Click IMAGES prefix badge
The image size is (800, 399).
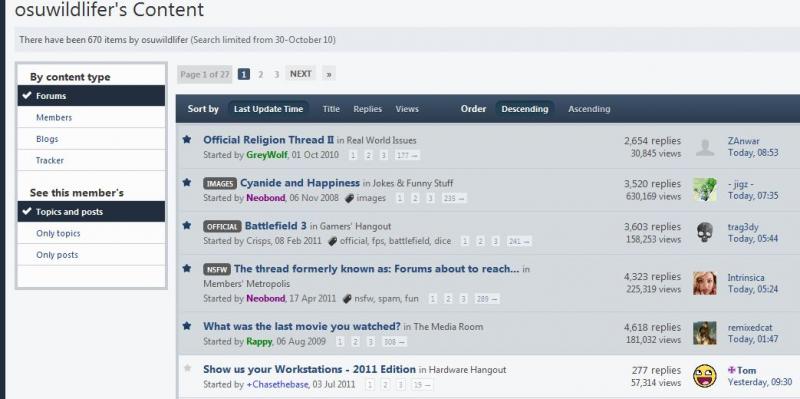(x=220, y=183)
